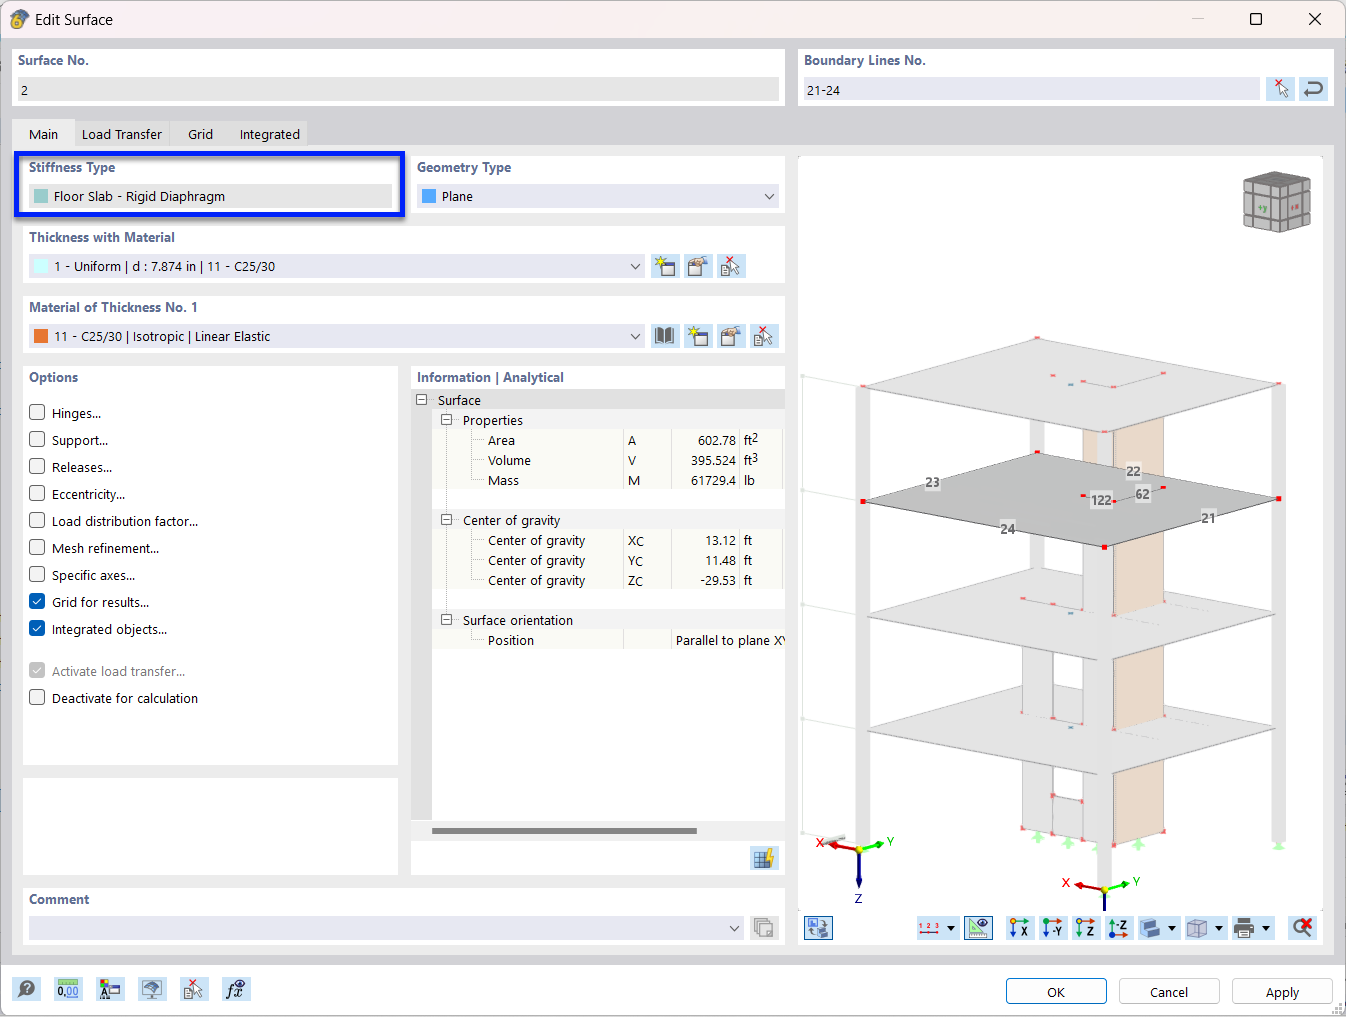1346x1017 pixels.
Task: Click the solid display mode icon
Action: point(1151,928)
